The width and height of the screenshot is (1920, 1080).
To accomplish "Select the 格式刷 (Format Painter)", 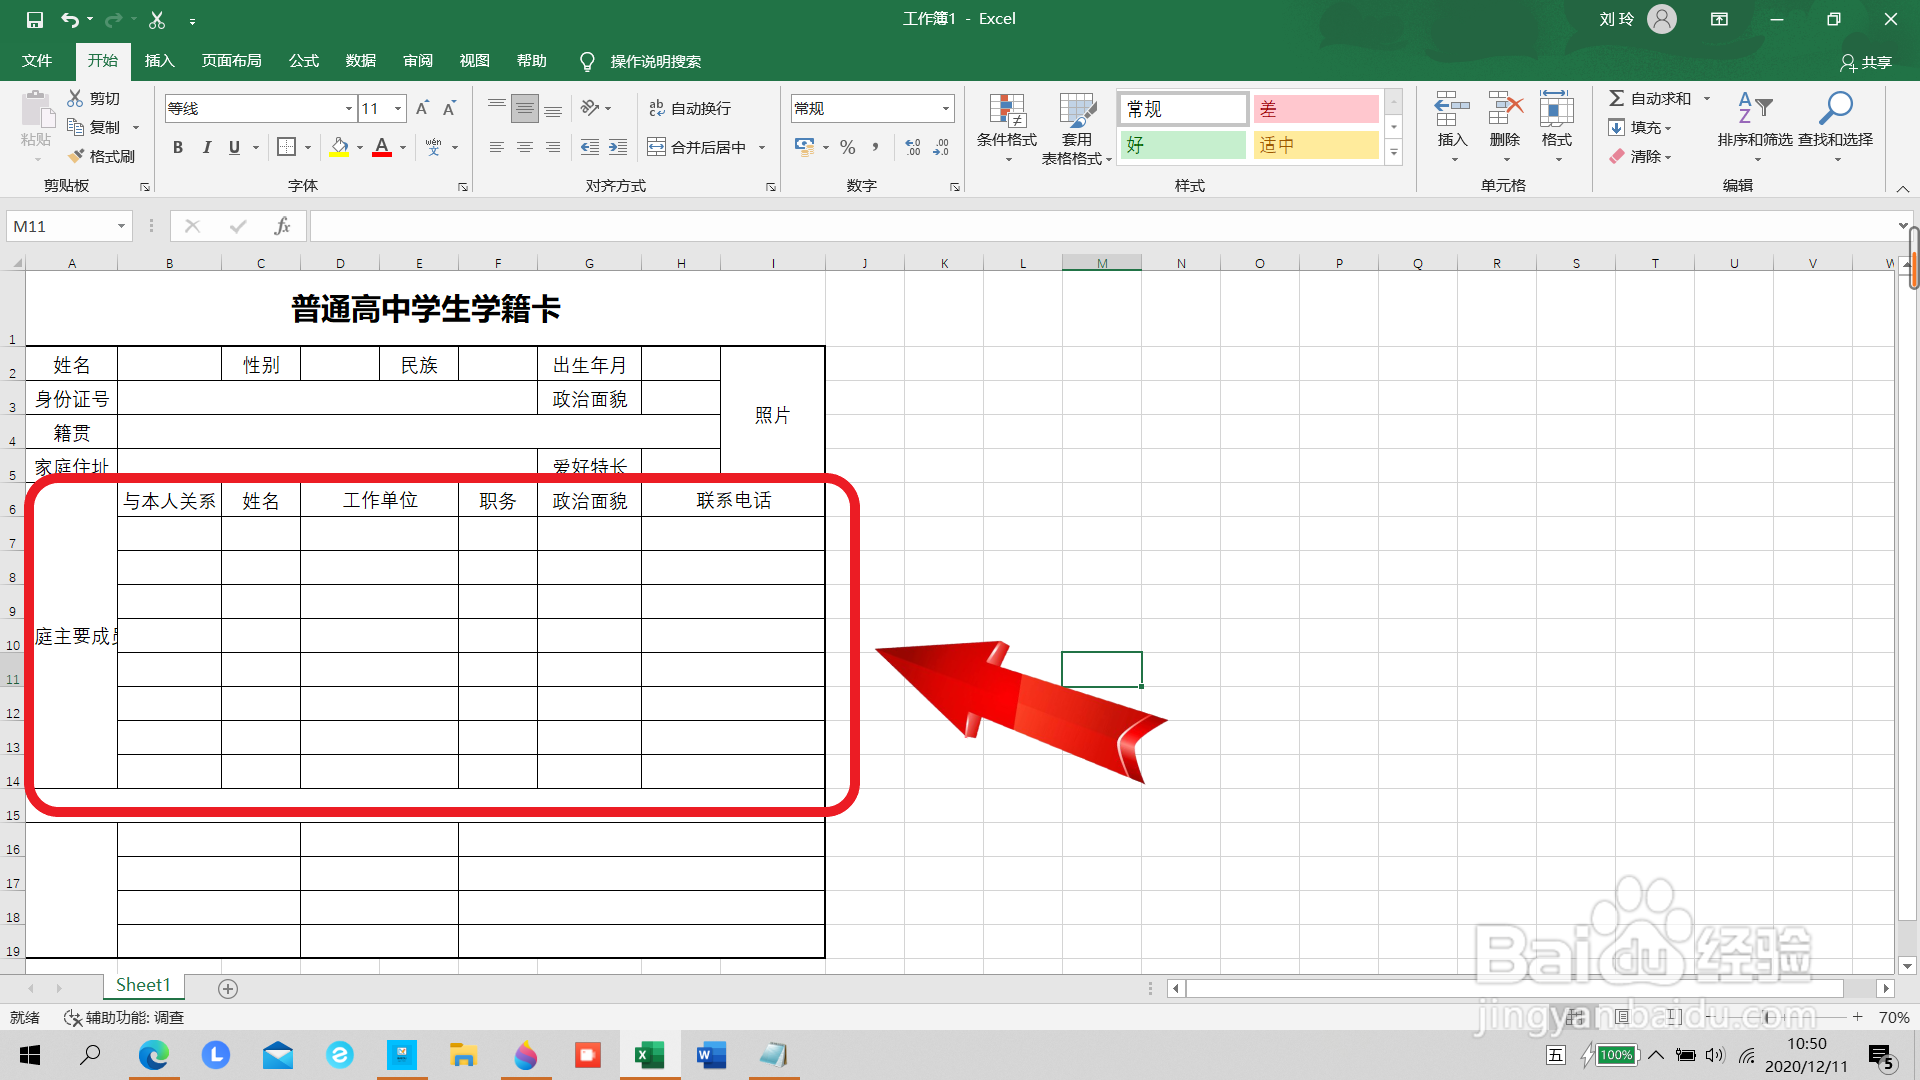I will click(103, 156).
